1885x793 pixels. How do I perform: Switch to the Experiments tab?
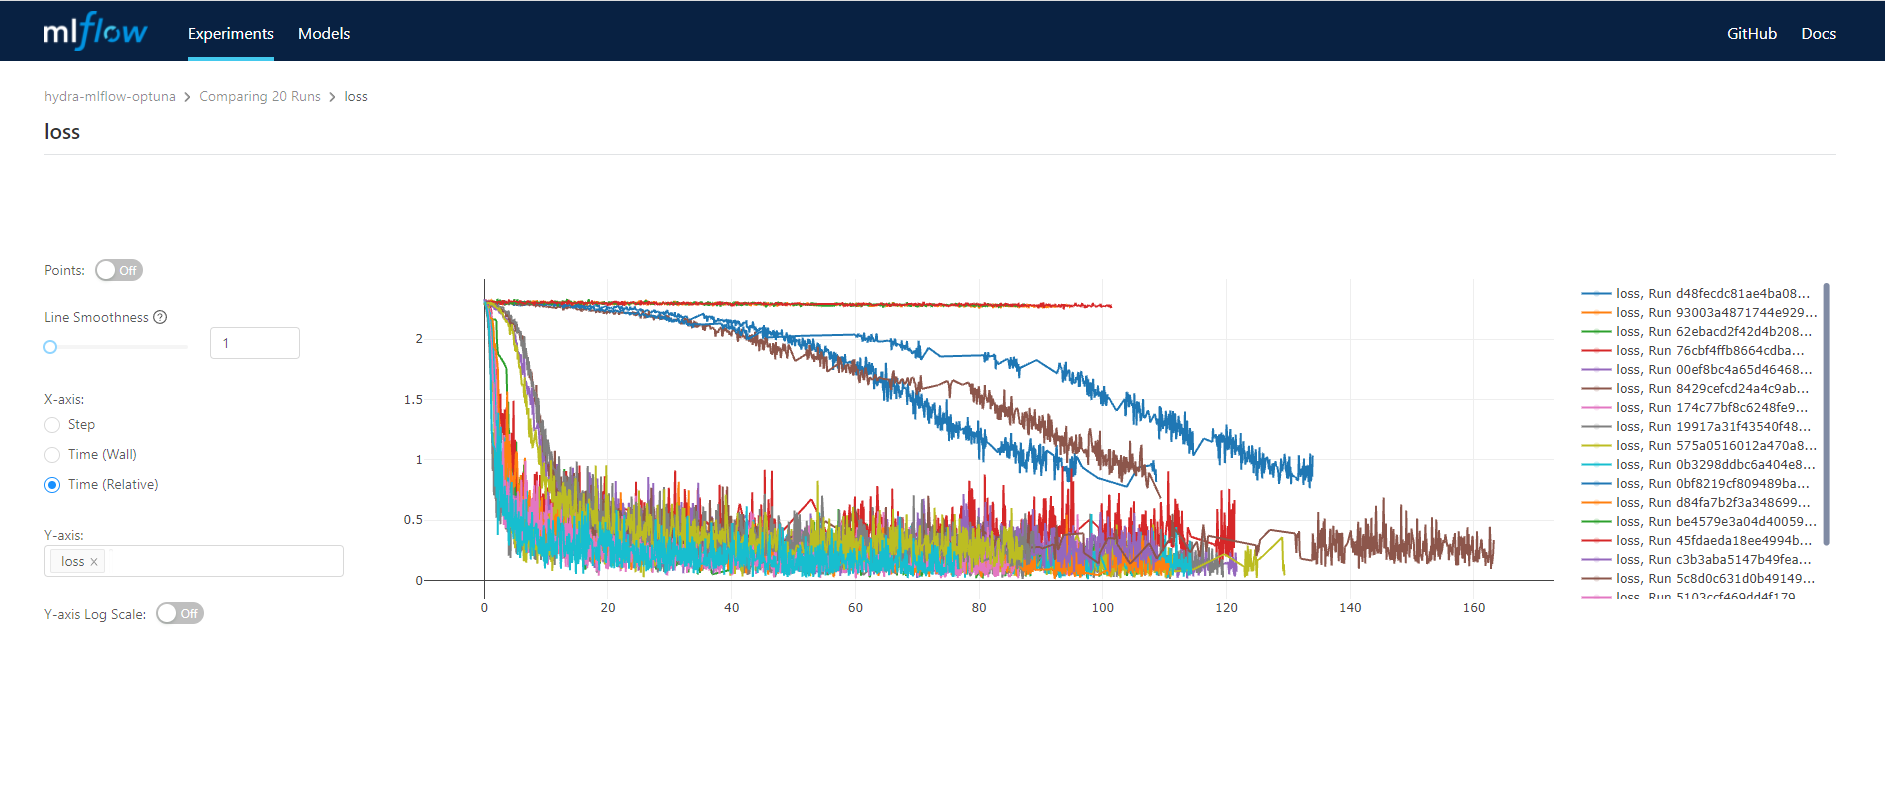pyautogui.click(x=231, y=33)
